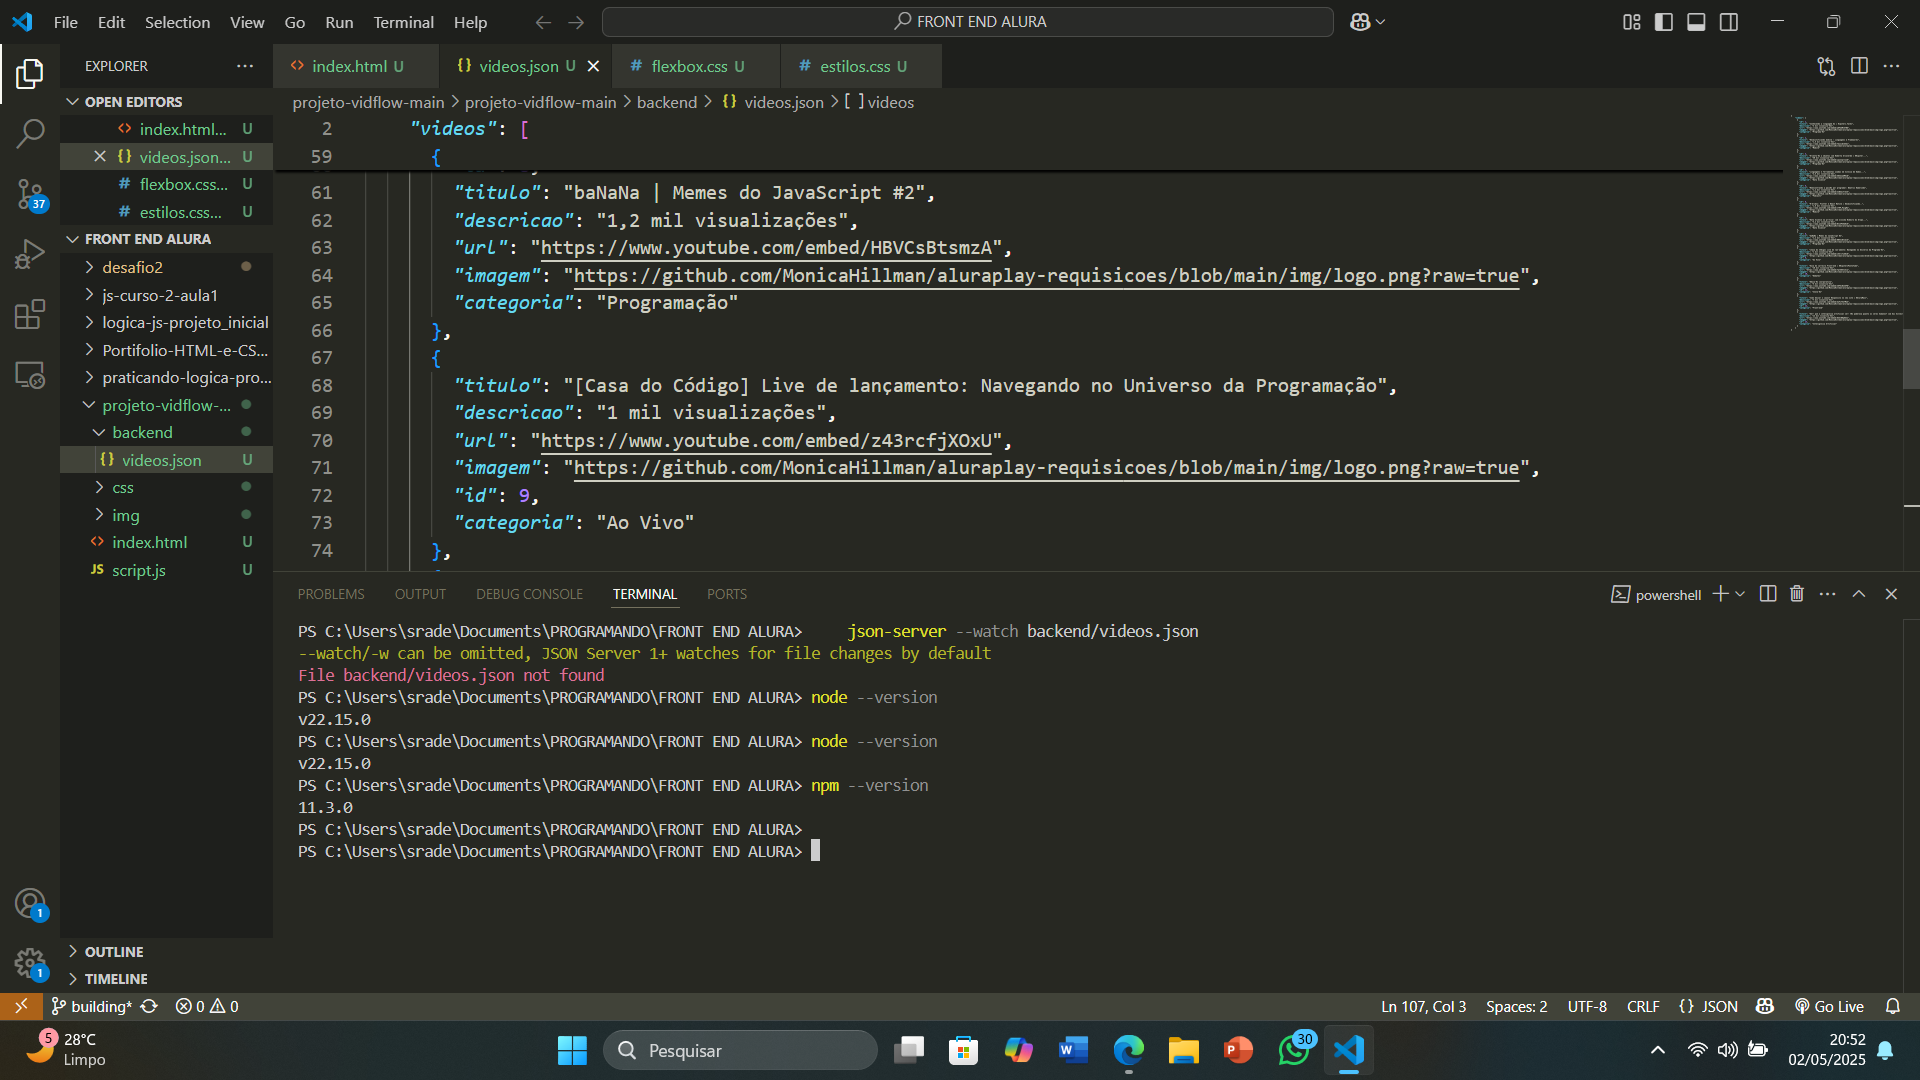The width and height of the screenshot is (1920, 1080).
Task: Open the Search view in activity bar
Action: pos(30,133)
